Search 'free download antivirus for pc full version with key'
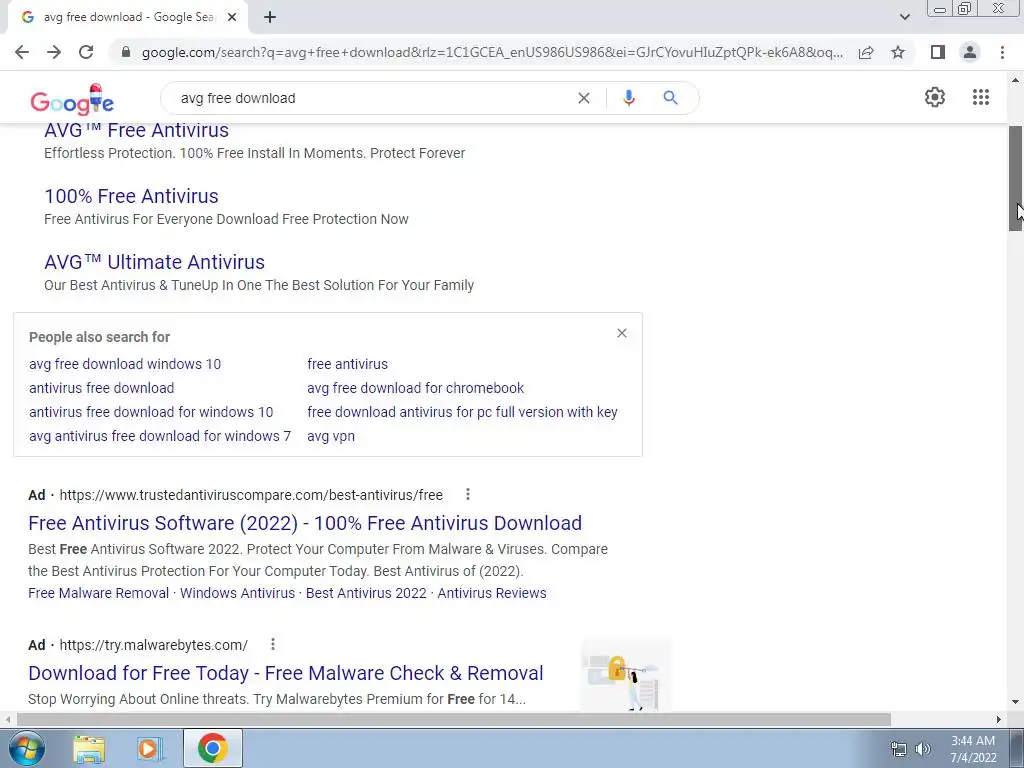Viewport: 1024px width, 768px height. [462, 412]
